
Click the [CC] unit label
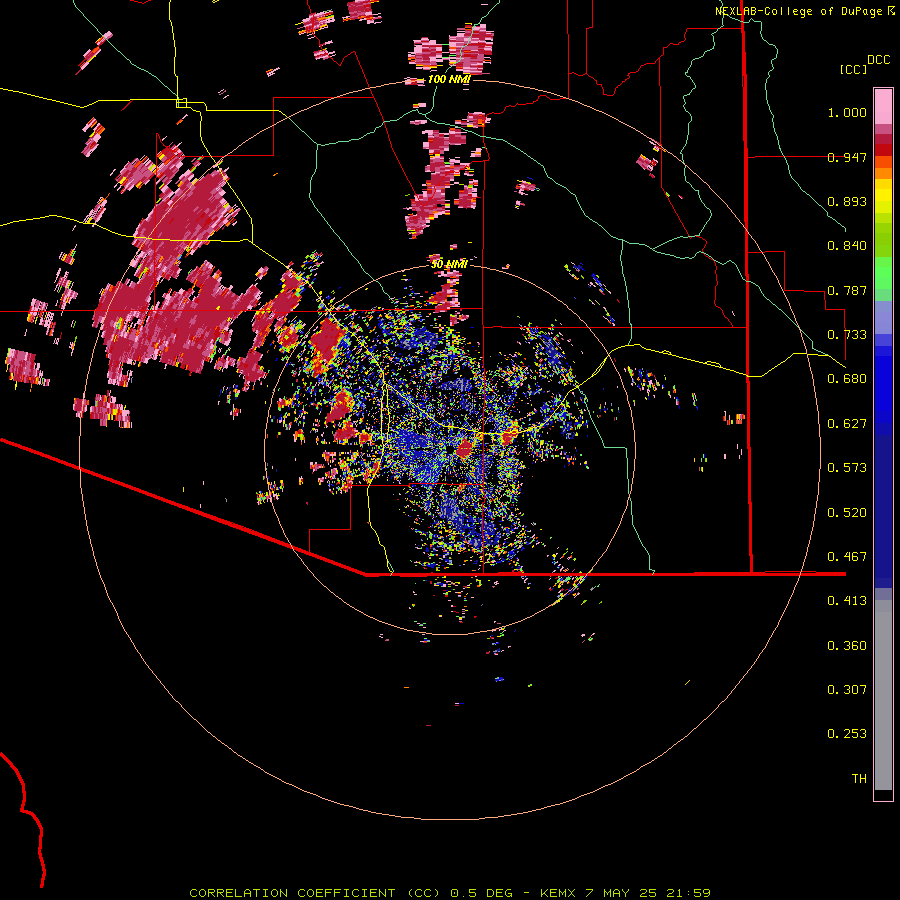click(x=853, y=69)
